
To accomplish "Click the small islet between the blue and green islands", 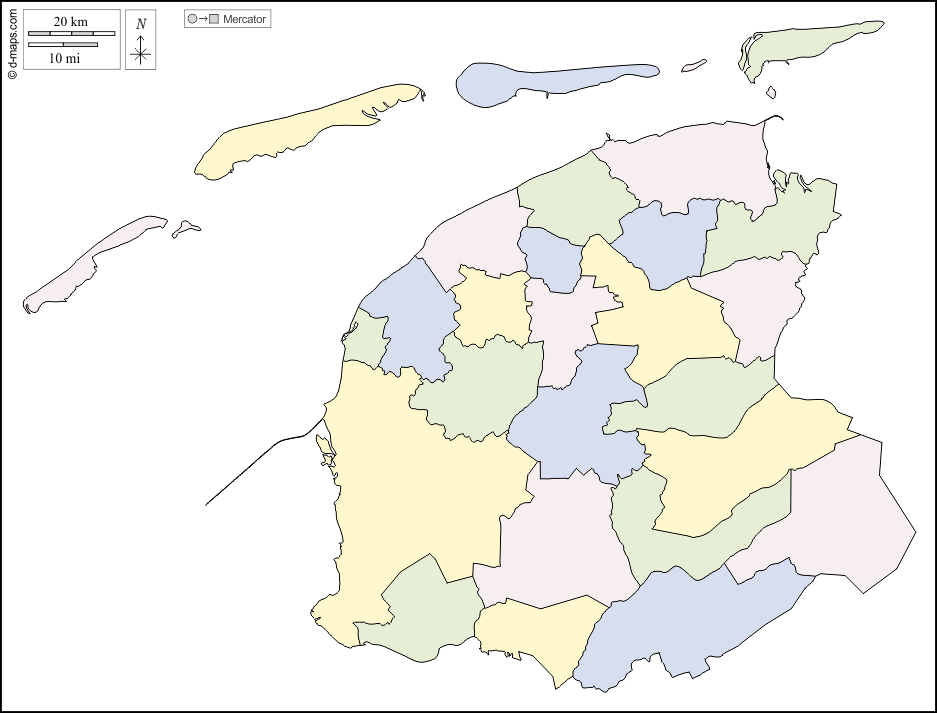I will pyautogui.click(x=694, y=67).
